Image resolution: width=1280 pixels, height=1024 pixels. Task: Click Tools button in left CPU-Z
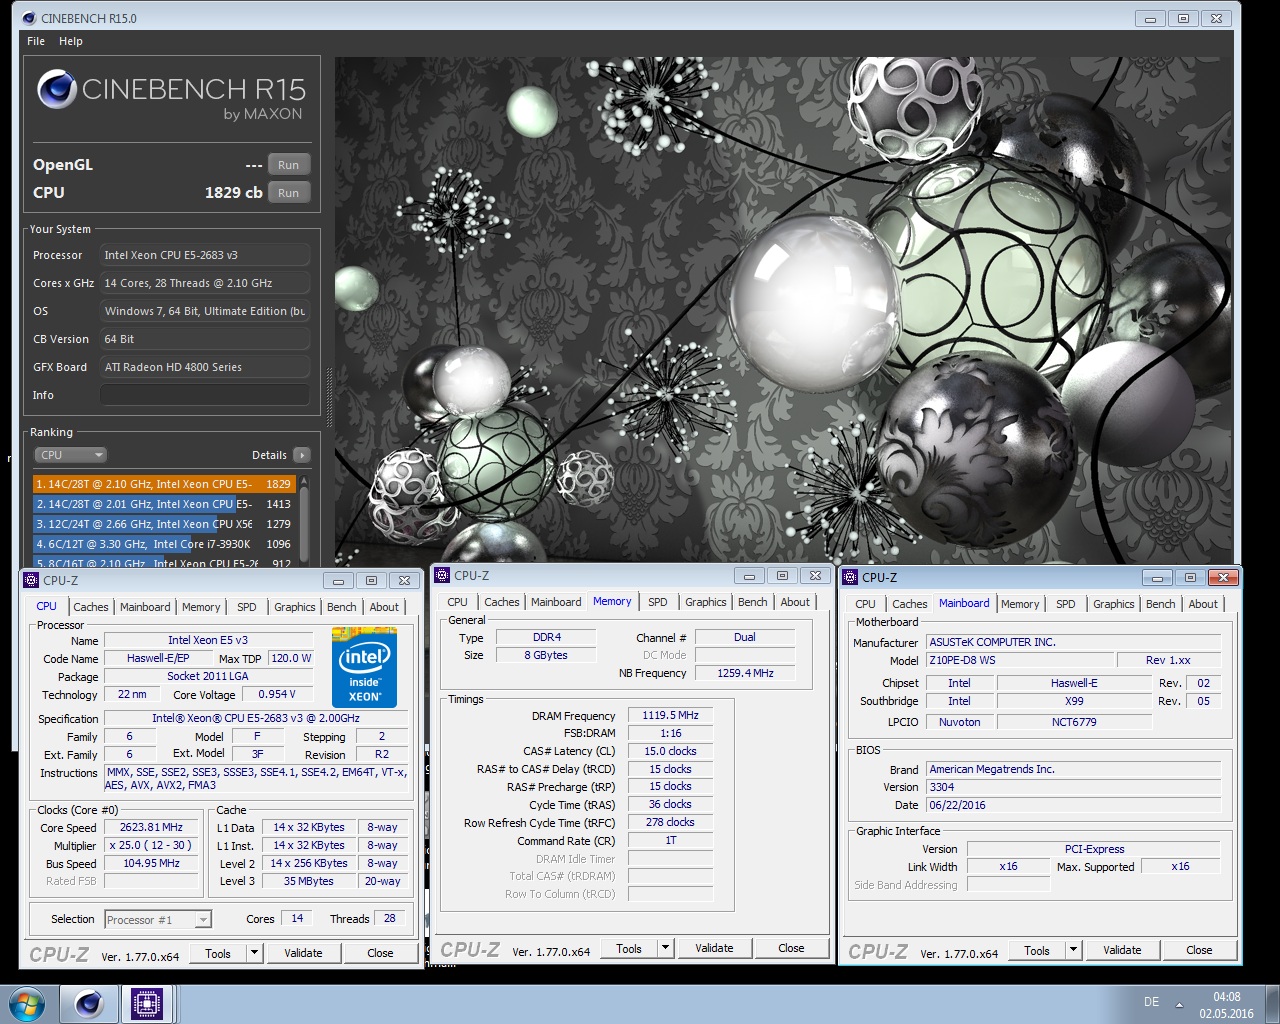point(218,954)
